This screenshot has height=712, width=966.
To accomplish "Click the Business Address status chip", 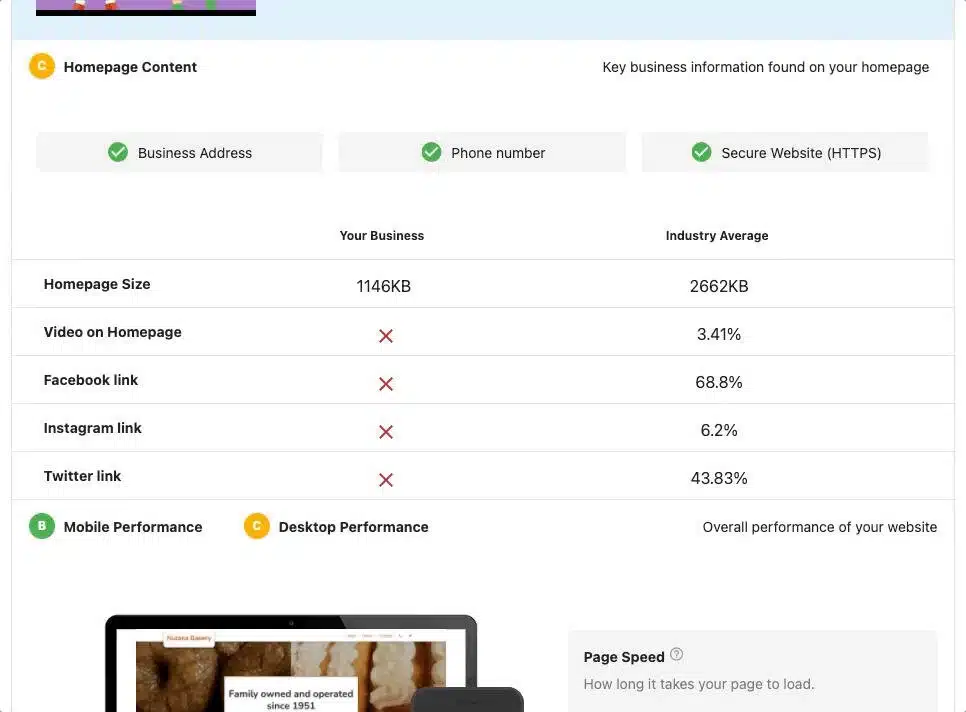I will pyautogui.click(x=179, y=152).
